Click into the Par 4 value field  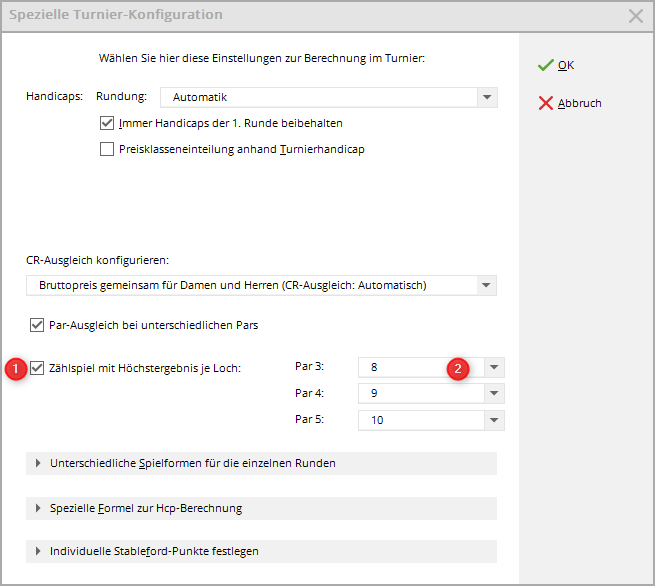pyautogui.click(x=420, y=394)
